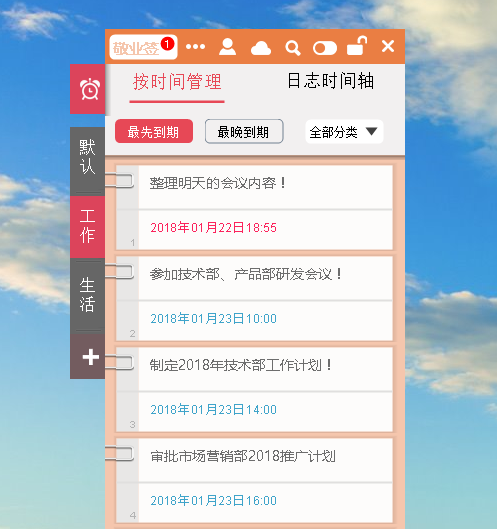The height and width of the screenshot is (529, 497).
Task: Open the user account profile icon
Action: pyautogui.click(x=227, y=47)
